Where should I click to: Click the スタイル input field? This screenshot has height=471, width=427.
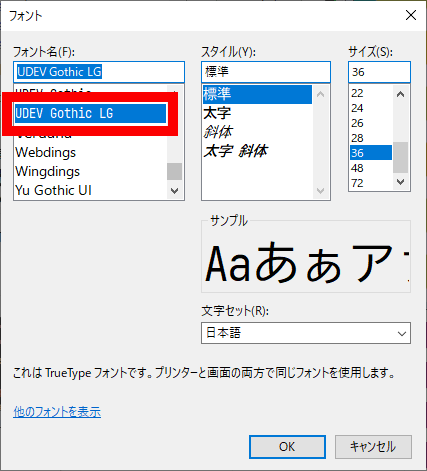(x=266, y=72)
